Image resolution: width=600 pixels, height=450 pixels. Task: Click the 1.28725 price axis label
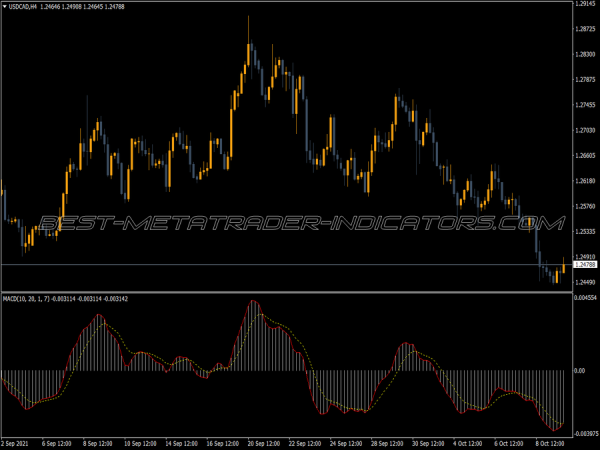[x=585, y=29]
